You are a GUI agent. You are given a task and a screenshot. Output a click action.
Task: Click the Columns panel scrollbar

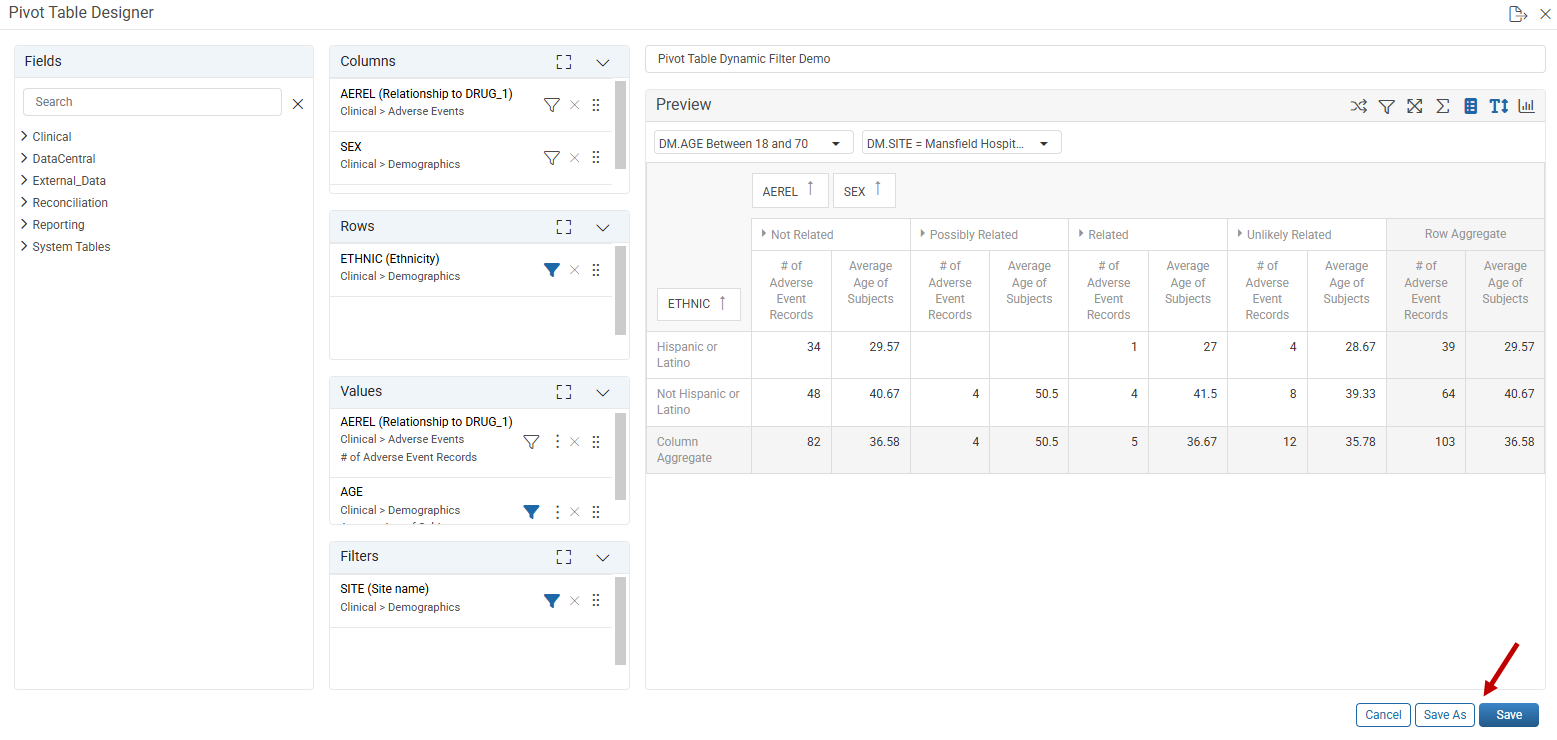(620, 125)
